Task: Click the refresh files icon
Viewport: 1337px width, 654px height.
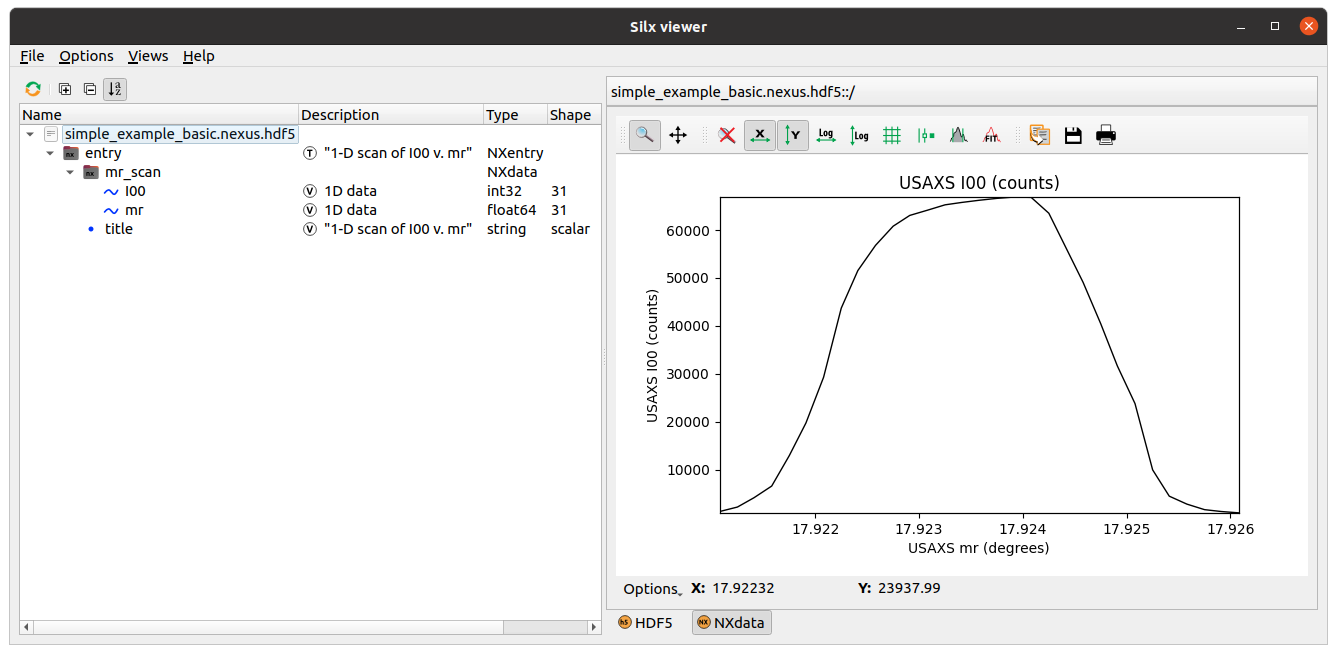Action: click(x=33, y=89)
